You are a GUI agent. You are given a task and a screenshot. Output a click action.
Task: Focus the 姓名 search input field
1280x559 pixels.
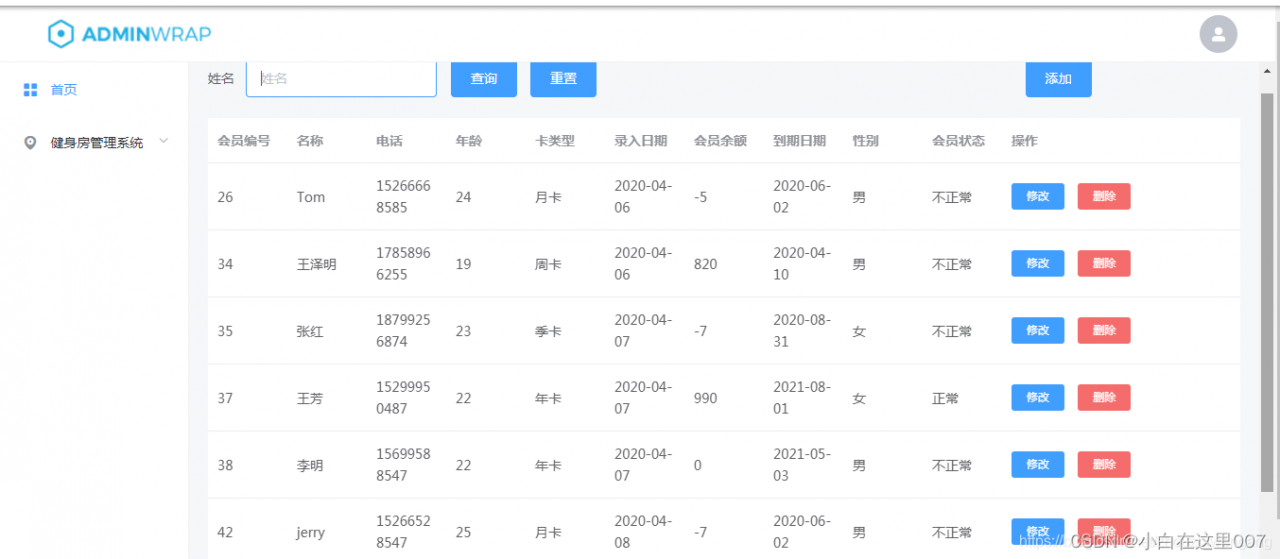(x=341, y=78)
